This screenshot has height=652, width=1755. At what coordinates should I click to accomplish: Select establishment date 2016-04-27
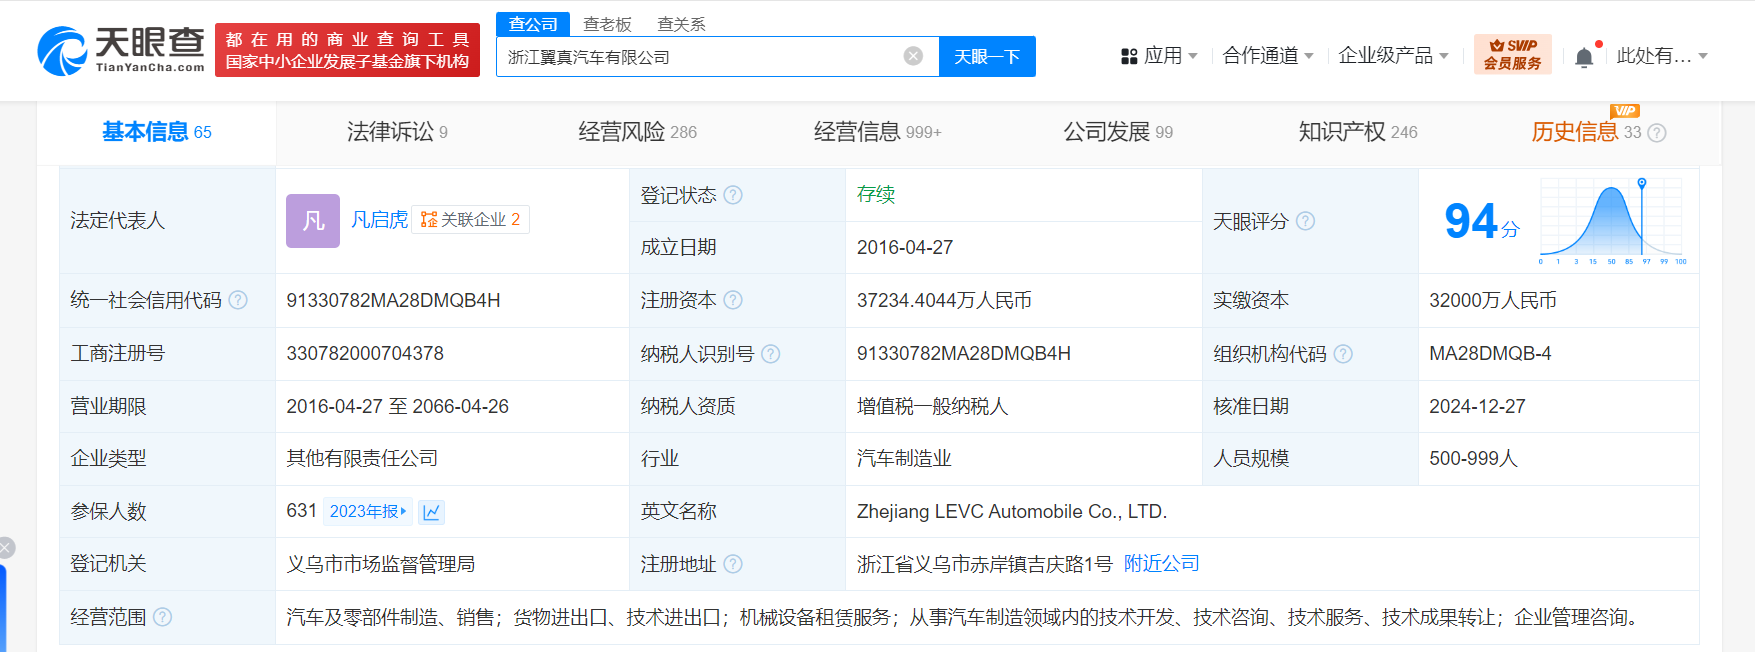[x=905, y=247]
